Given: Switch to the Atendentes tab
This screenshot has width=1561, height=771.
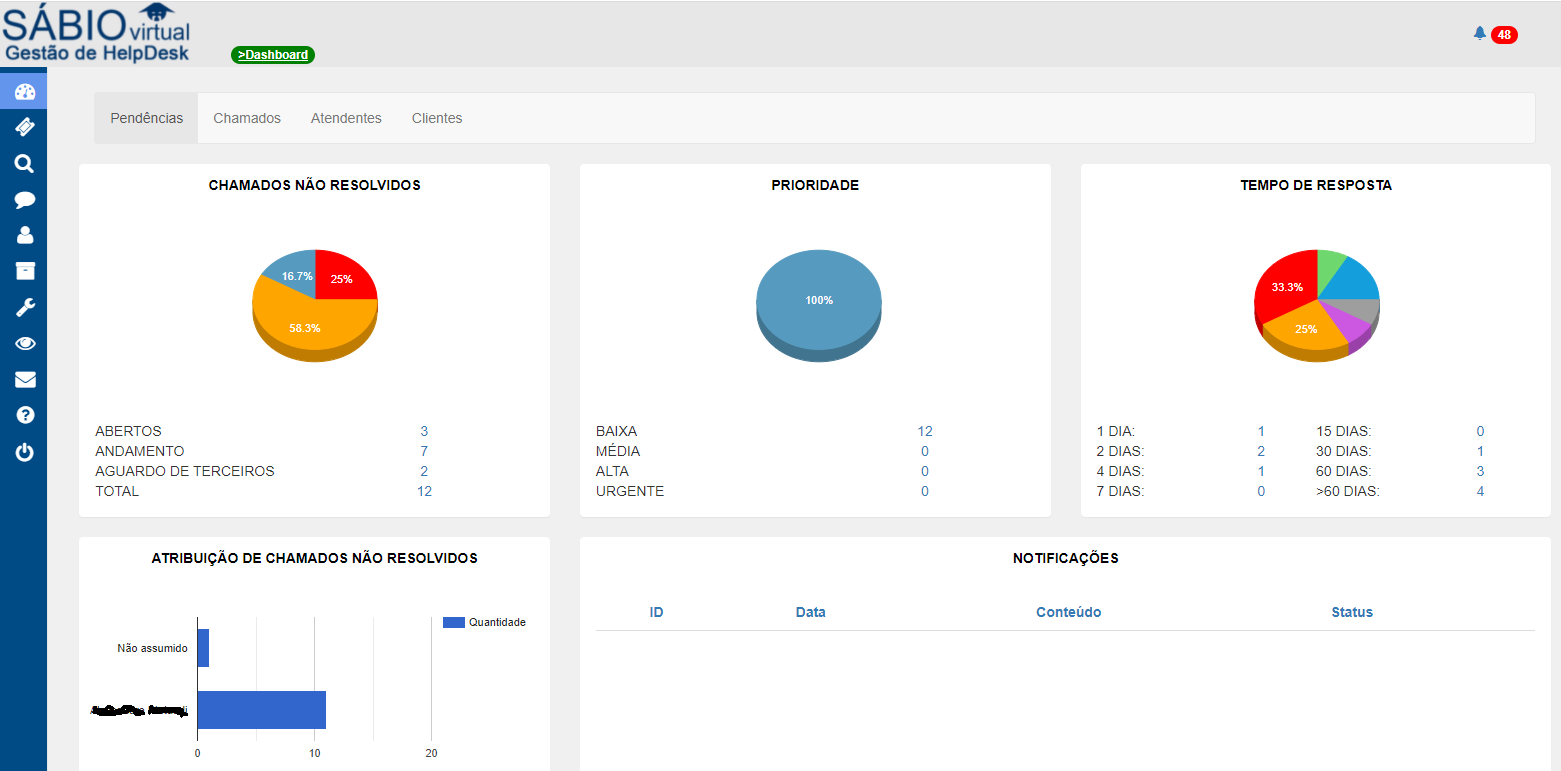Looking at the screenshot, I should 346,117.
